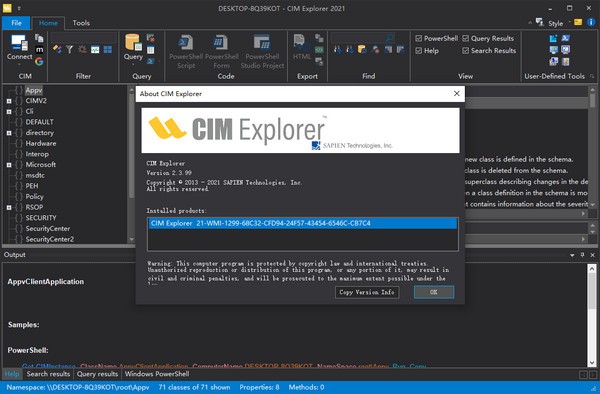This screenshot has height=394, width=600.
Task: Click the Google search icon in CIM group
Action: [39, 61]
